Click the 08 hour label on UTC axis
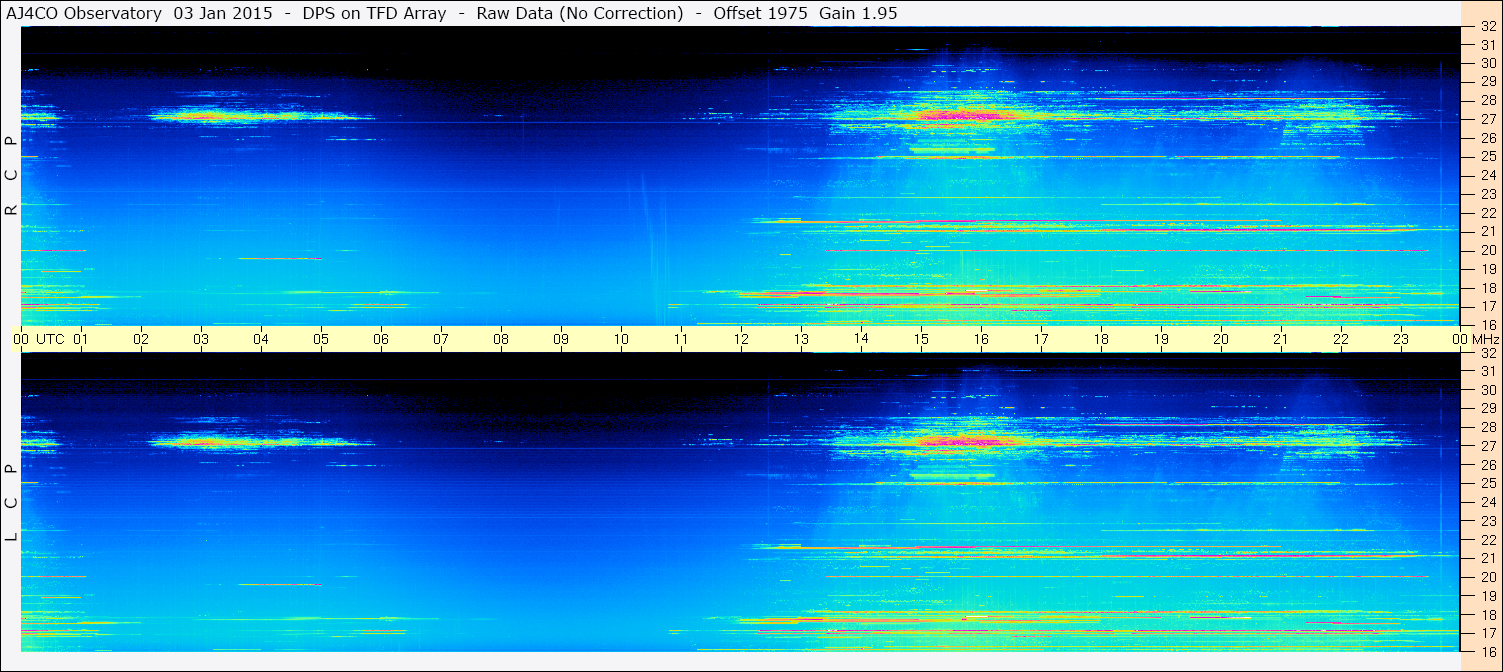1503x672 pixels. (501, 339)
